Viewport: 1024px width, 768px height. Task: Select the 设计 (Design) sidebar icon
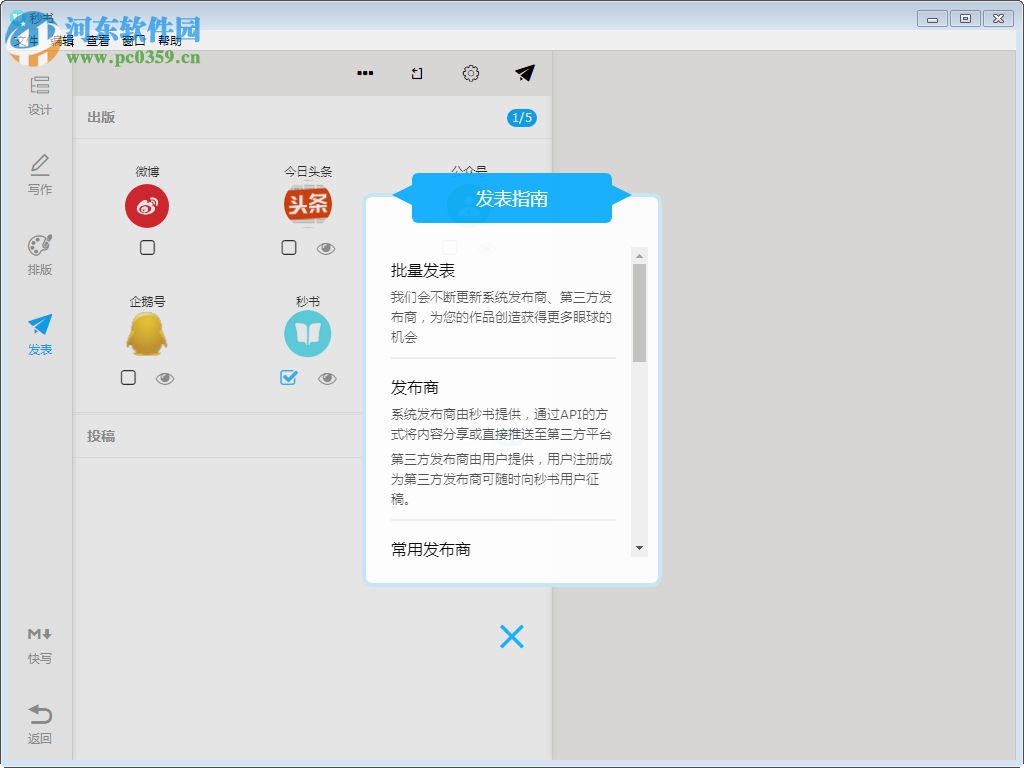[39, 96]
